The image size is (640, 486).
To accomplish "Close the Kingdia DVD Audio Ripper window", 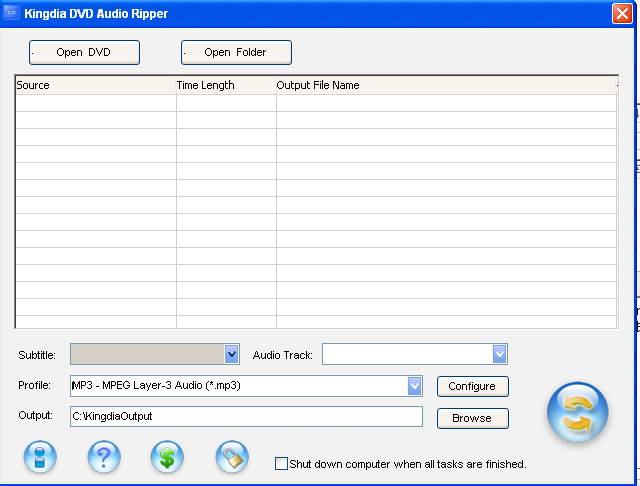I will pyautogui.click(x=622, y=13).
